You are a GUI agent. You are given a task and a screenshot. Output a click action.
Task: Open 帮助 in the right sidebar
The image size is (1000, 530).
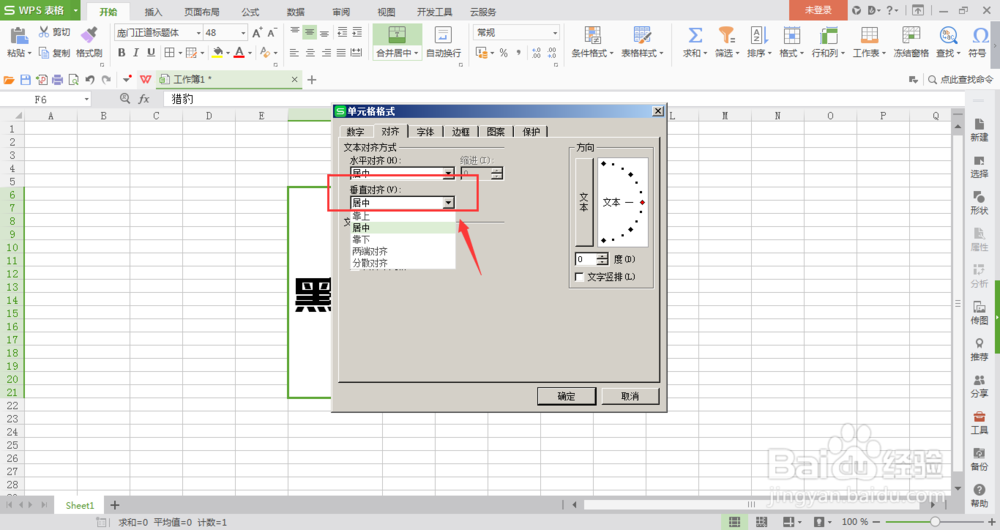979,495
